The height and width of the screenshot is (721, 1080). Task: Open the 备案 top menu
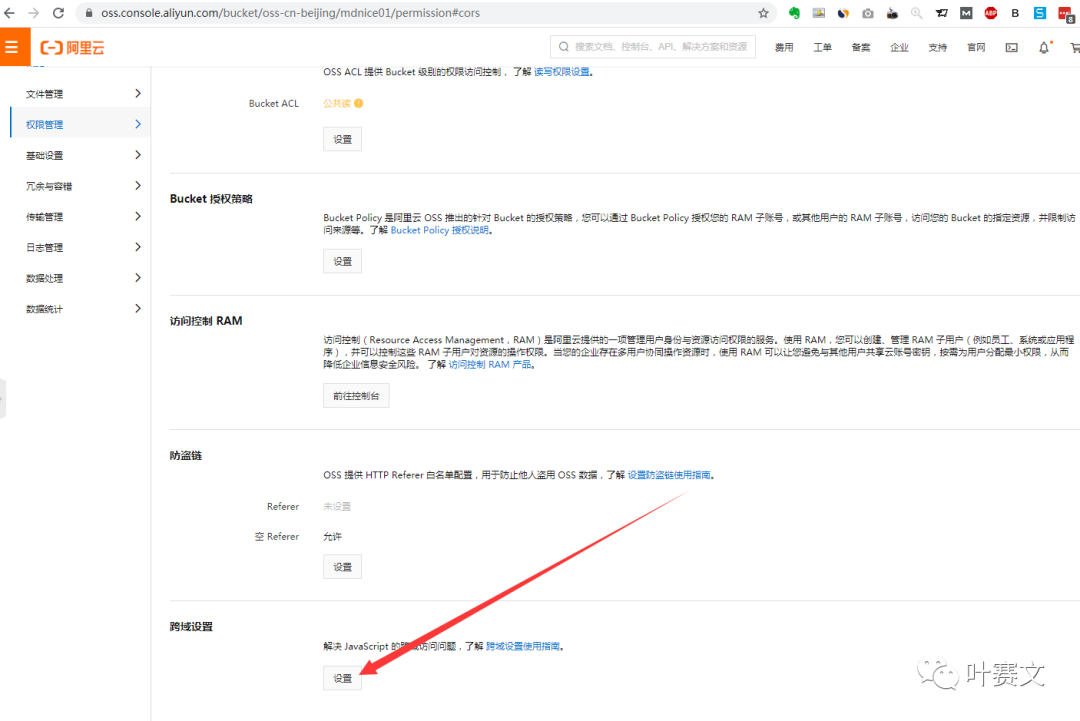tap(861, 48)
